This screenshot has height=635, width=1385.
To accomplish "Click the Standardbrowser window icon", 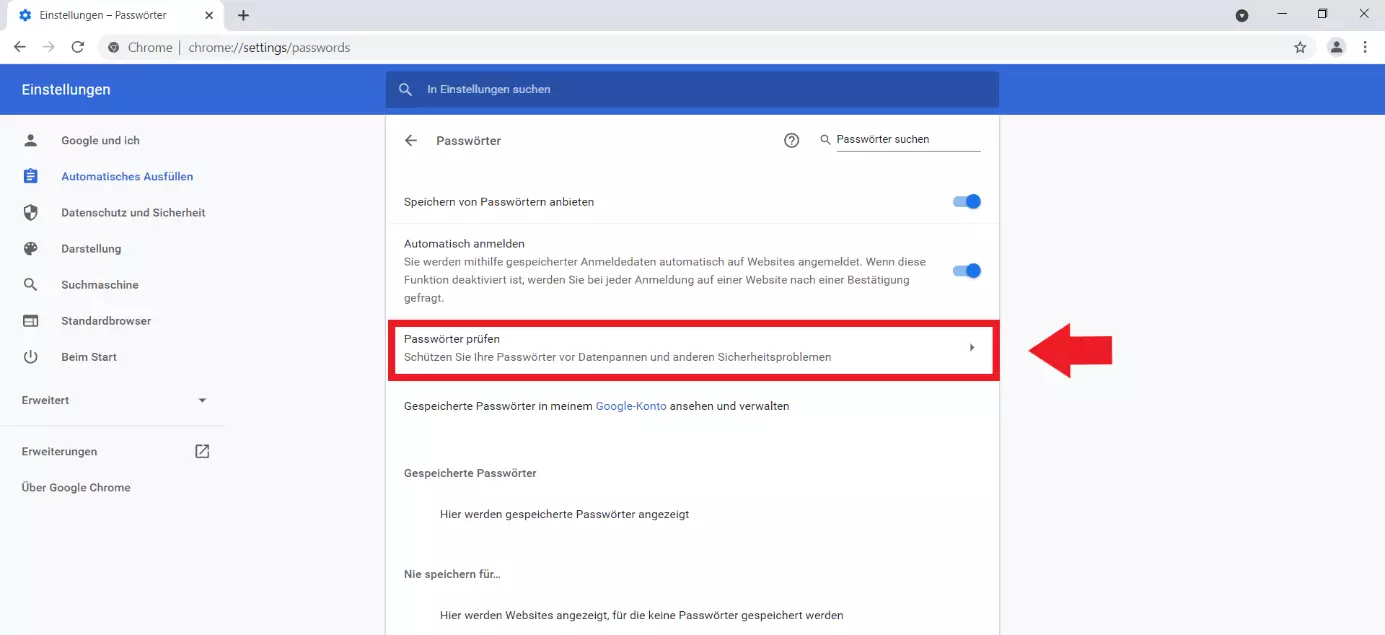I will tap(30, 321).
